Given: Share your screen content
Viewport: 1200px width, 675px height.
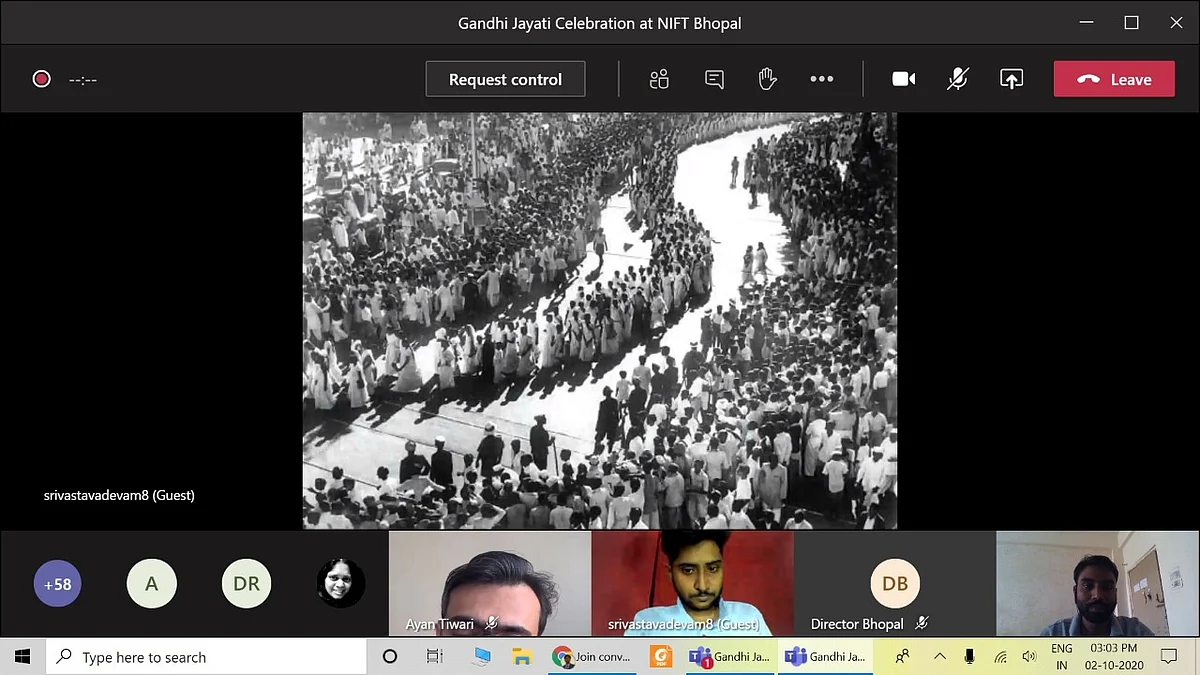Looking at the screenshot, I should click(x=1011, y=79).
